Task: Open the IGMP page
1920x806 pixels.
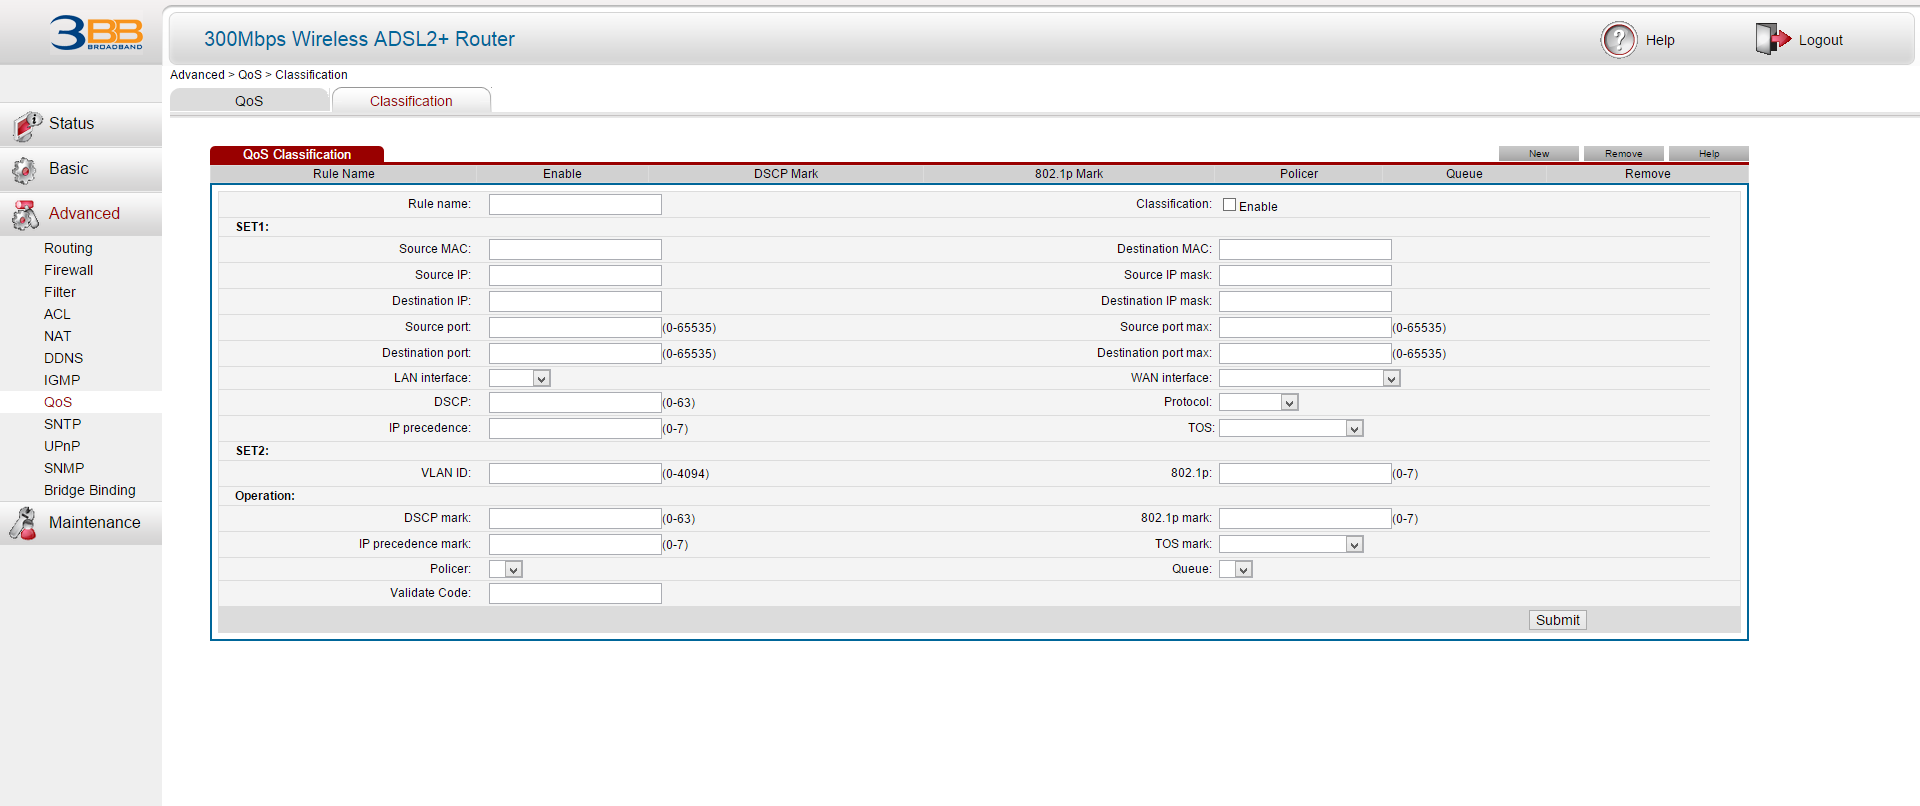Action: [62, 380]
